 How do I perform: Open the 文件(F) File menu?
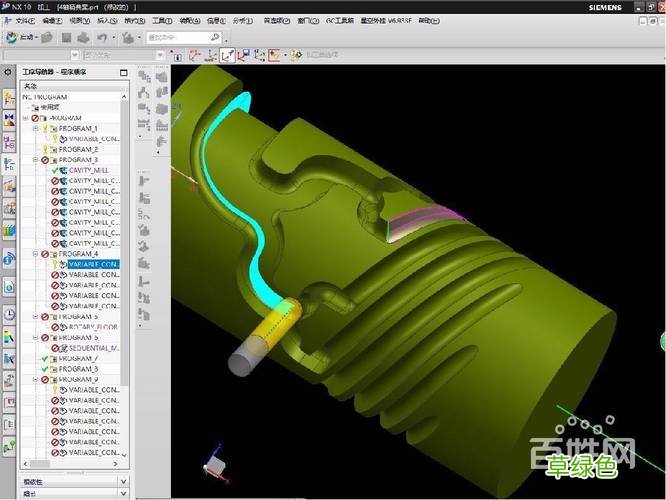[25, 21]
